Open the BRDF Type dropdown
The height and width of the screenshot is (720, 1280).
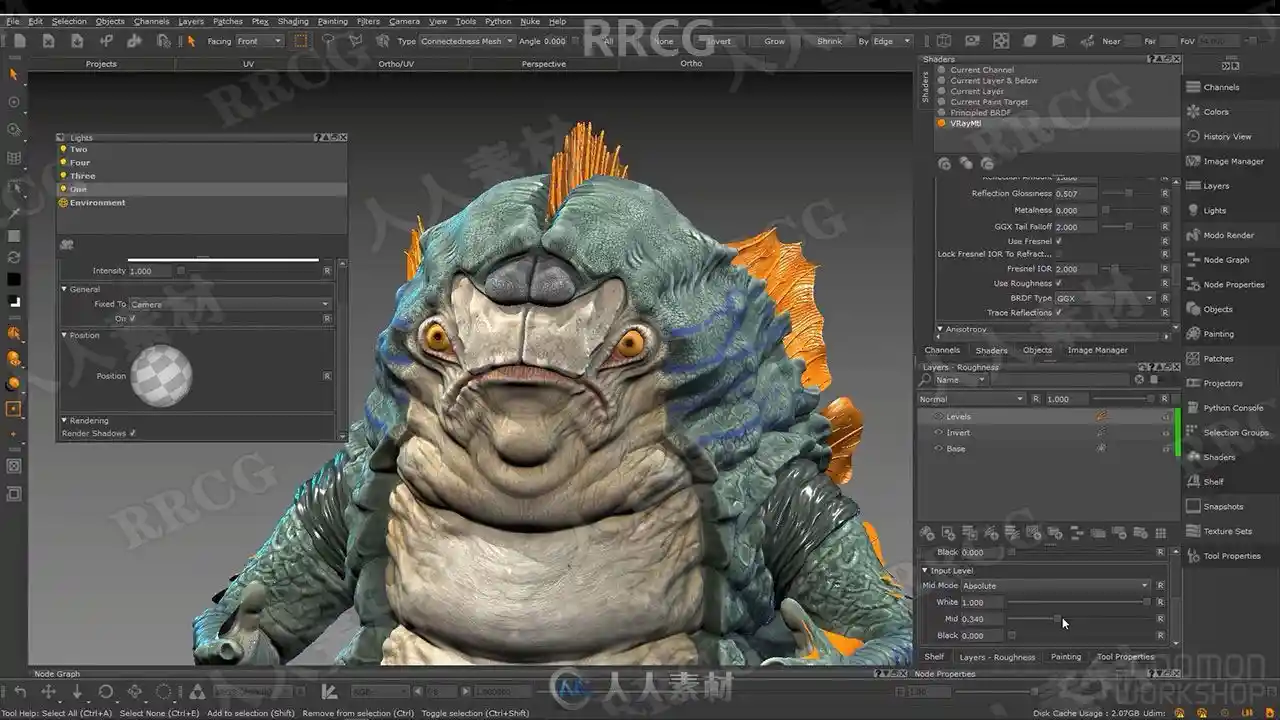click(1105, 298)
